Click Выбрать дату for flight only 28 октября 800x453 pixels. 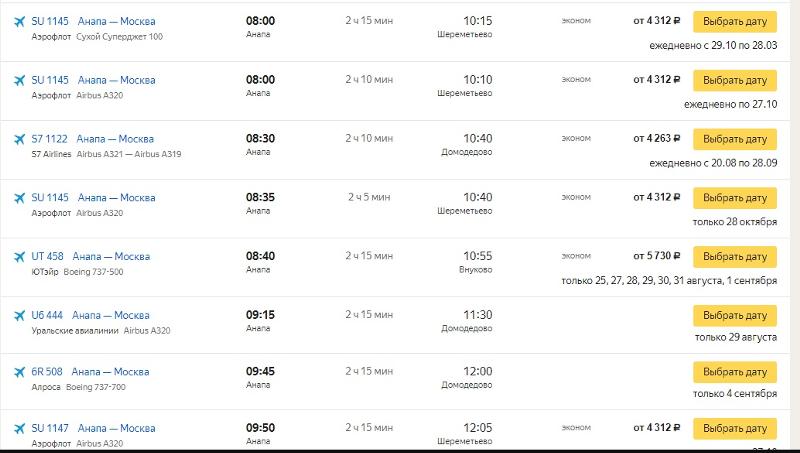click(x=735, y=198)
